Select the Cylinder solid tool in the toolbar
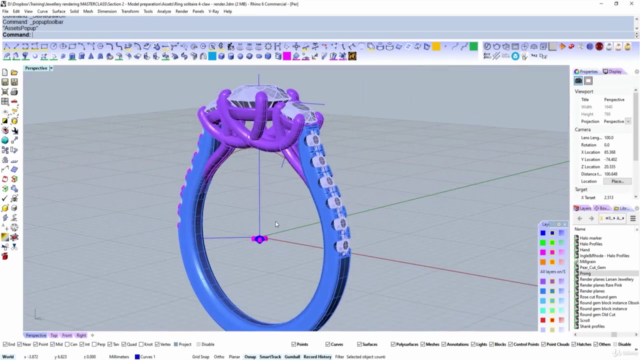The image size is (640, 360). coord(231,56)
